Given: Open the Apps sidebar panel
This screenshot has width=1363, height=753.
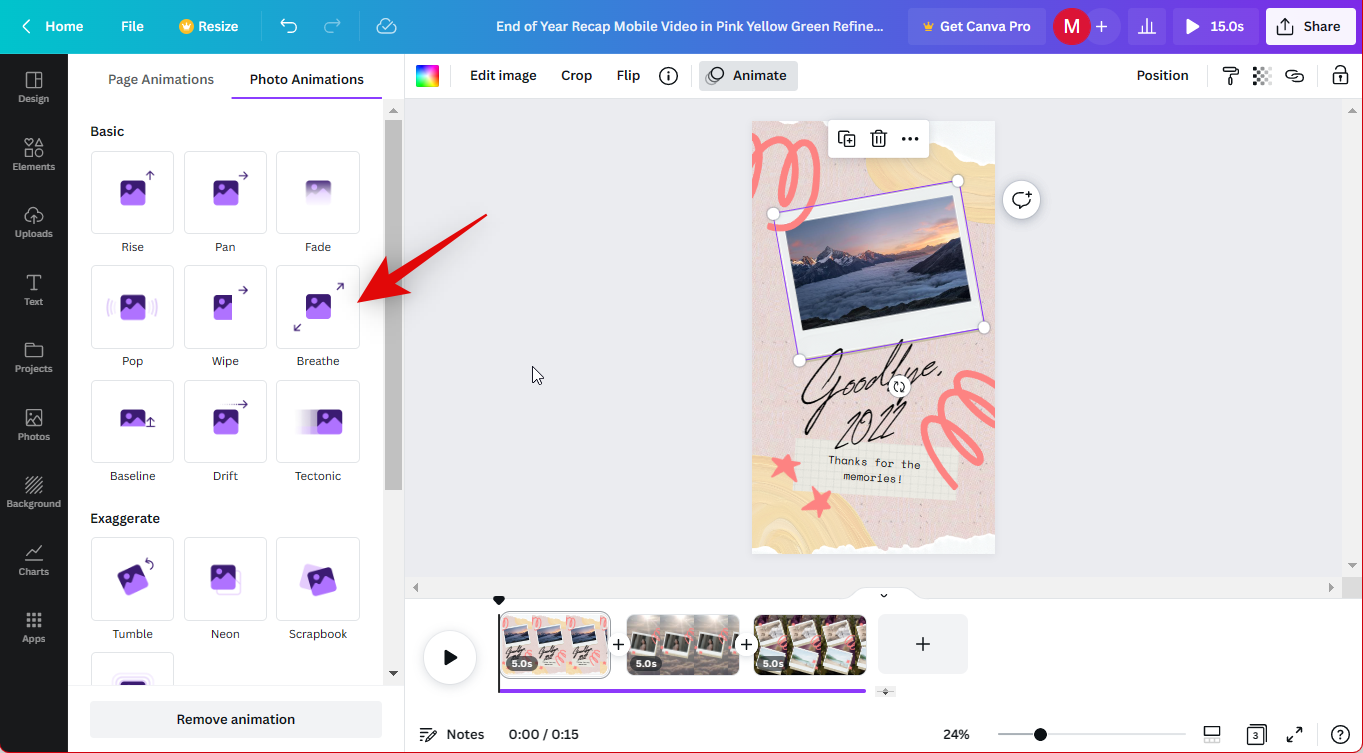Looking at the screenshot, I should click(x=33, y=627).
